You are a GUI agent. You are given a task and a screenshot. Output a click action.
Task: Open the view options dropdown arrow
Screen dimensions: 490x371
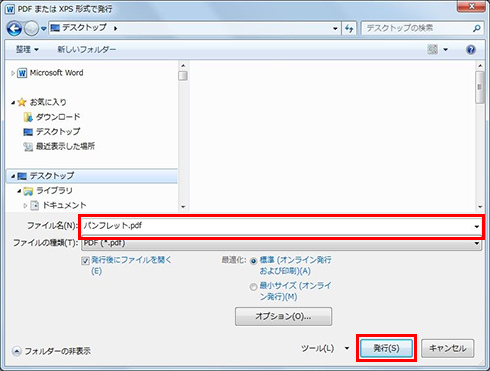[446, 50]
